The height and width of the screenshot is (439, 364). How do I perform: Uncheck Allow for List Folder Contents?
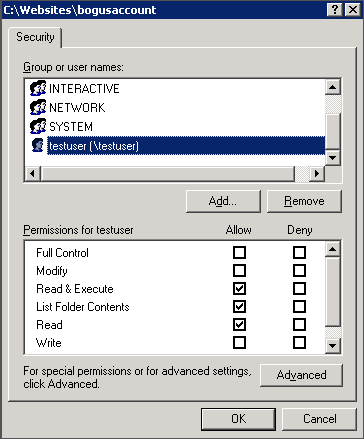click(239, 307)
